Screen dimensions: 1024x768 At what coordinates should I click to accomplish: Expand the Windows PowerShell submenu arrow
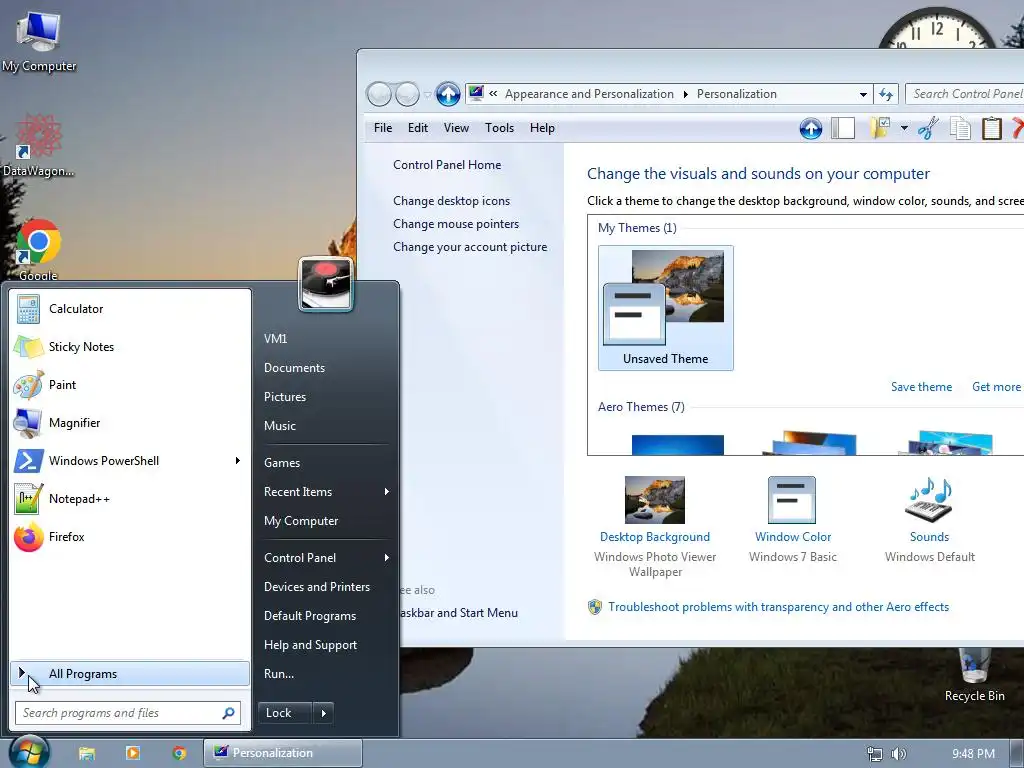point(238,460)
